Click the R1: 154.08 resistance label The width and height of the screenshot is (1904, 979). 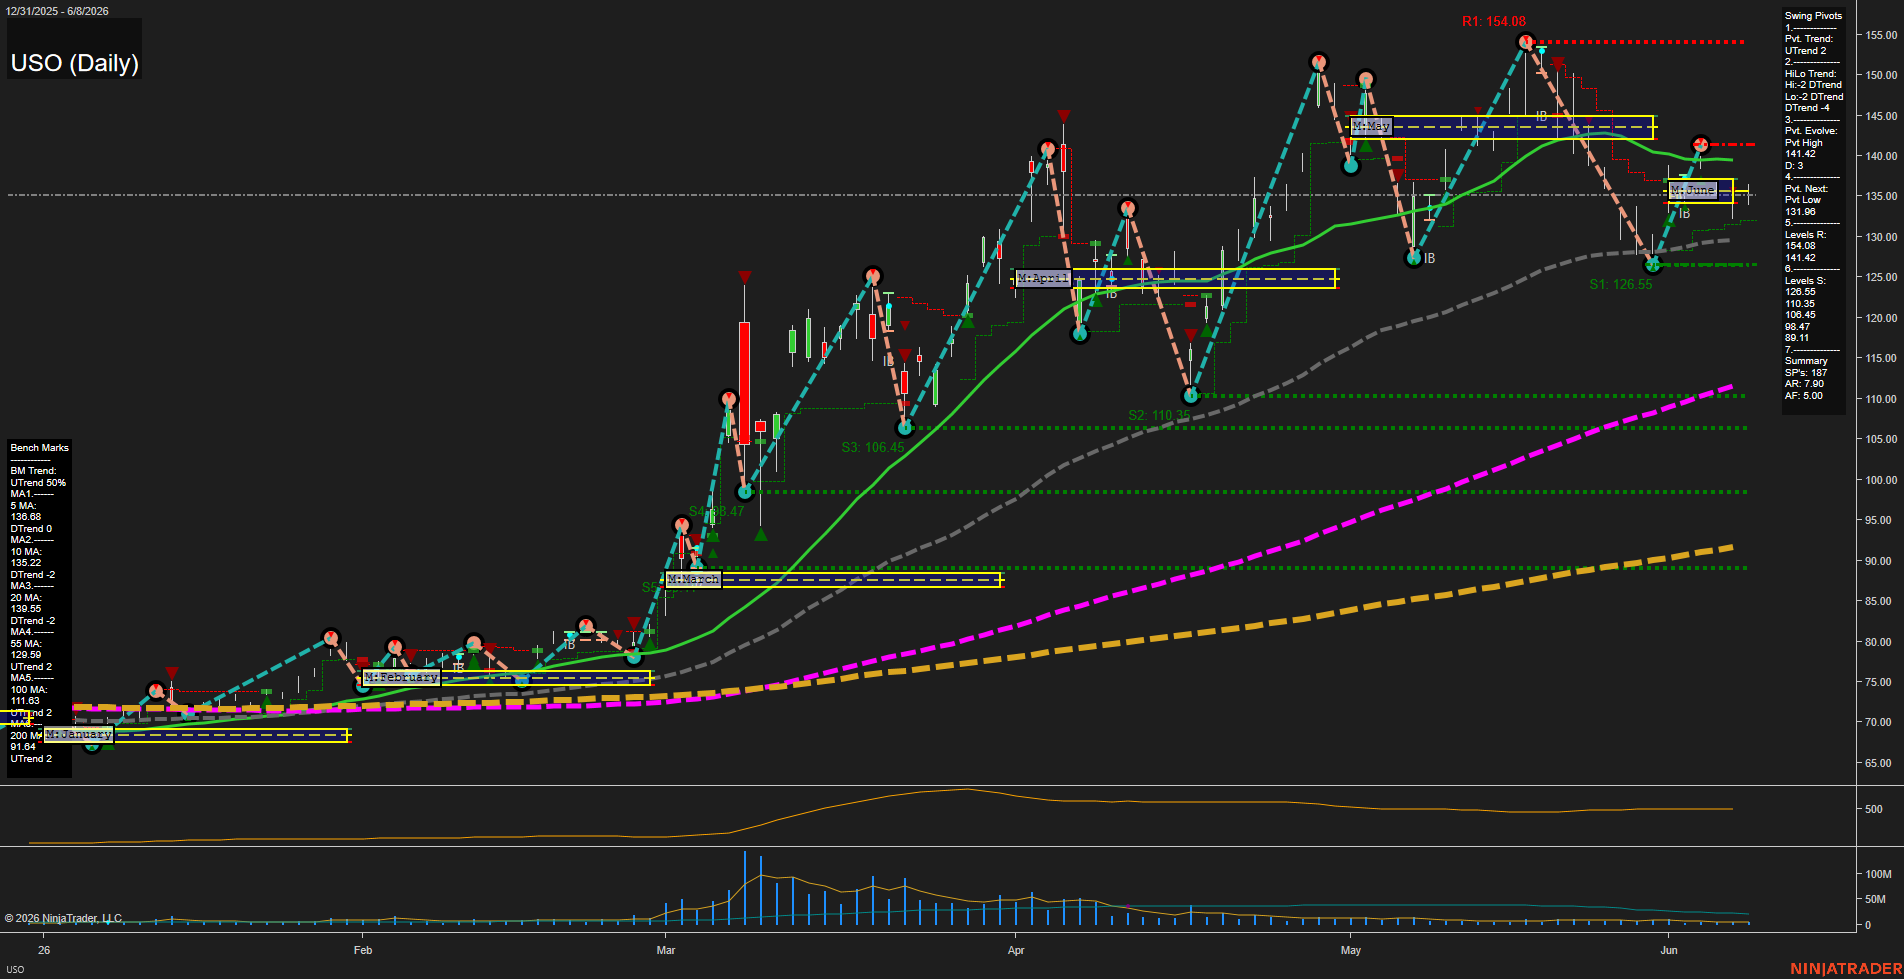(x=1494, y=21)
